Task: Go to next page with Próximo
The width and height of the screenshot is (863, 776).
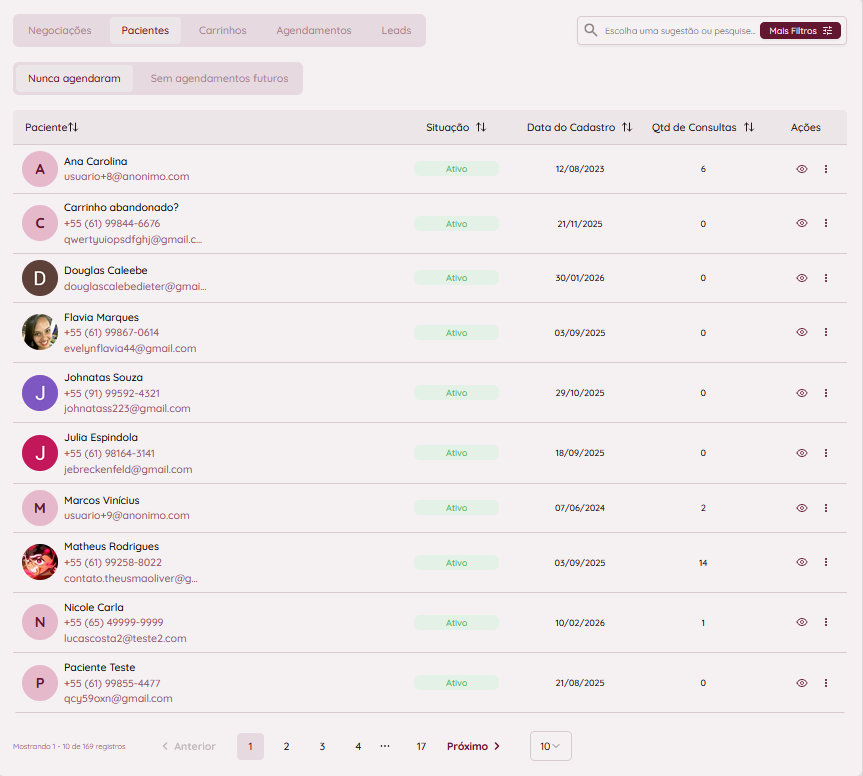Action: tap(473, 746)
